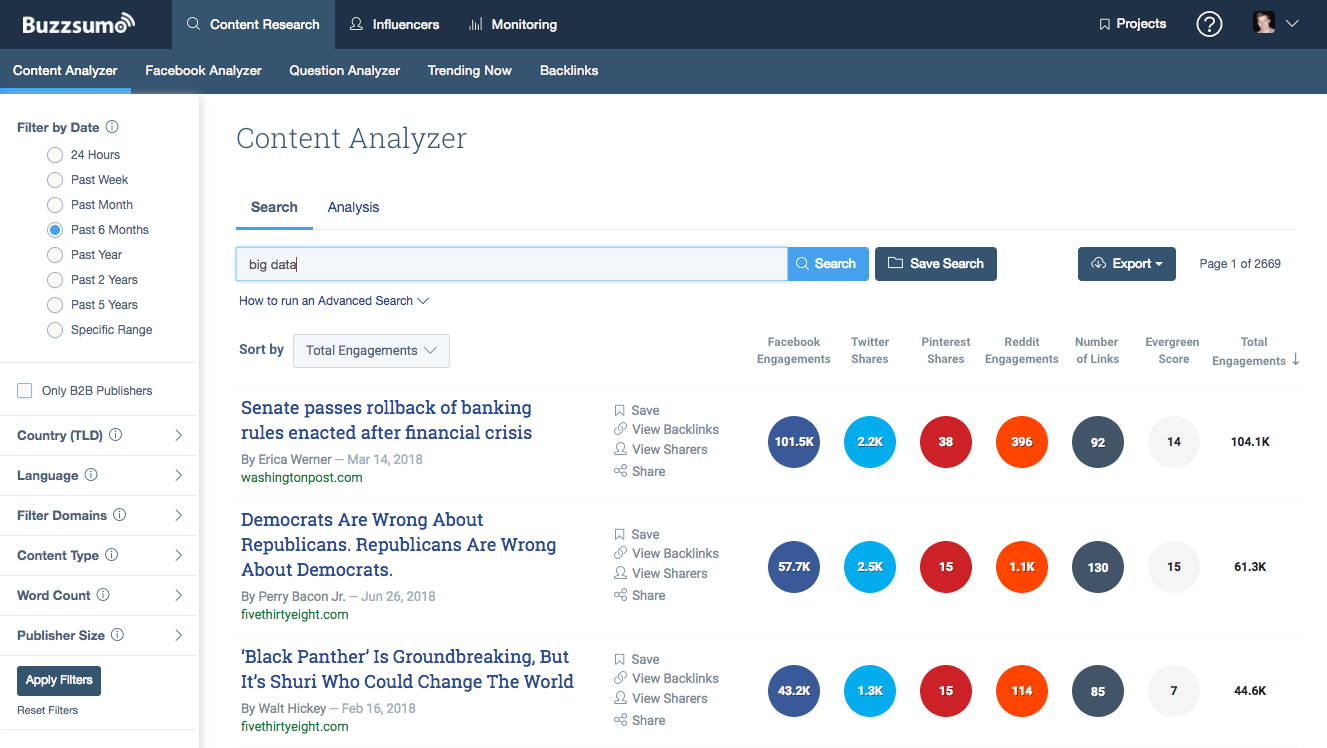Open the Total Engagements sort dropdown
This screenshot has height=748, width=1327.
[x=371, y=351]
